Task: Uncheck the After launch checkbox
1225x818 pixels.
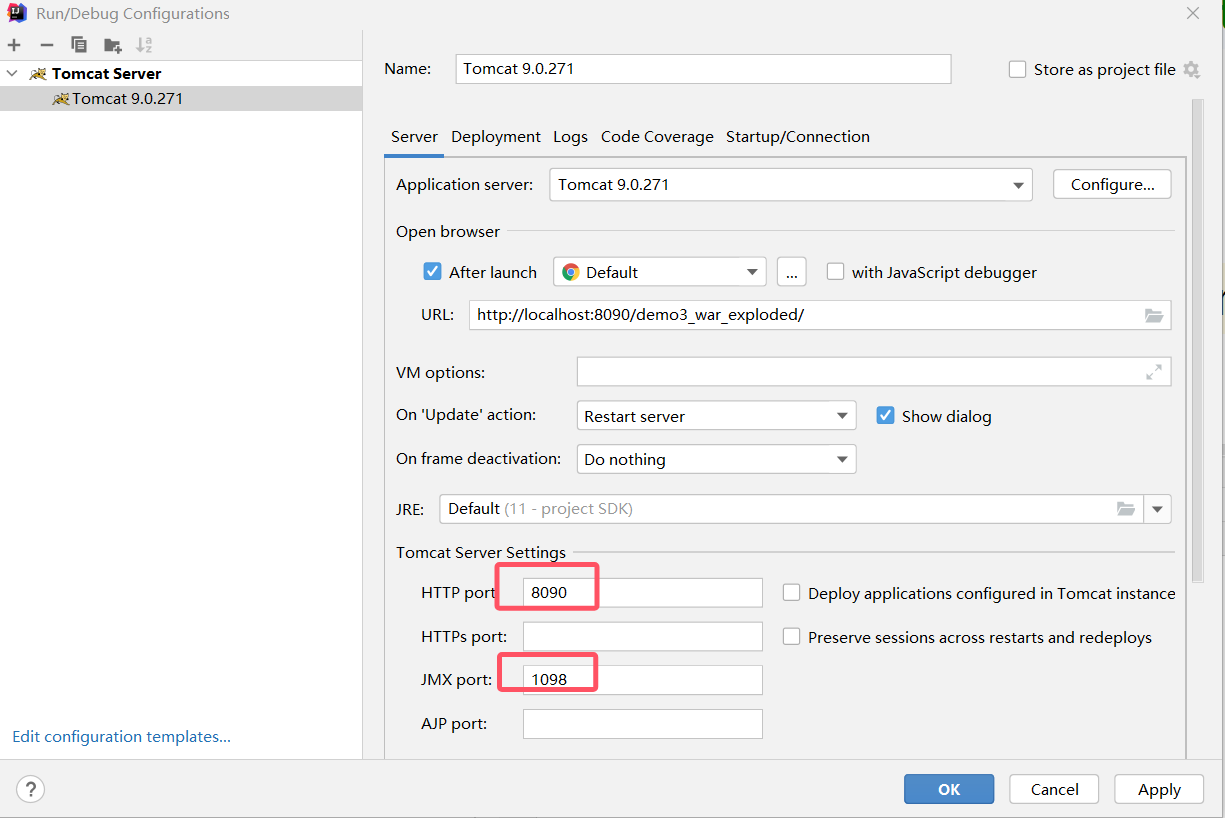Action: point(433,272)
